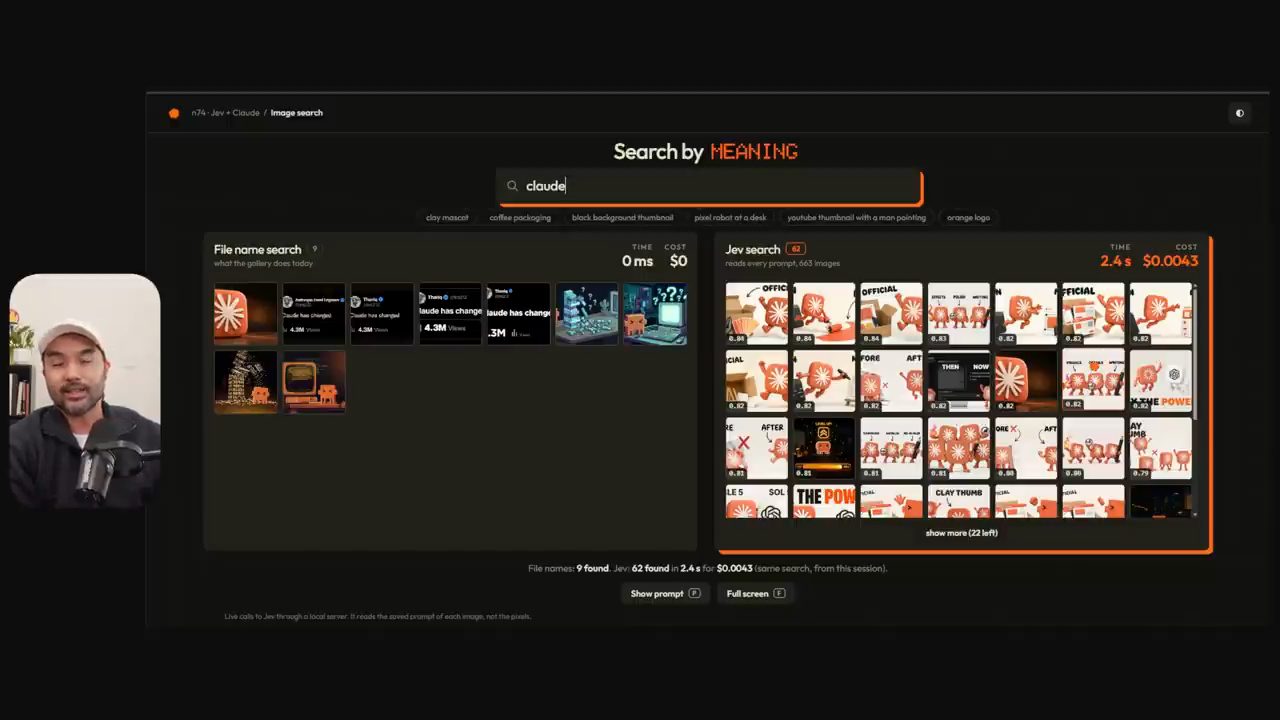Choose the 'coffee packaging' suggestion chip
This screenshot has width=1280, height=720.
pyautogui.click(x=520, y=217)
